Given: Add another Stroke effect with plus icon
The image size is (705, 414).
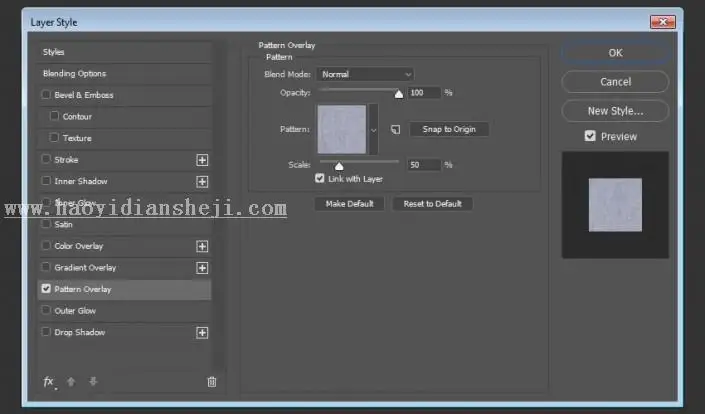Looking at the screenshot, I should [202, 160].
